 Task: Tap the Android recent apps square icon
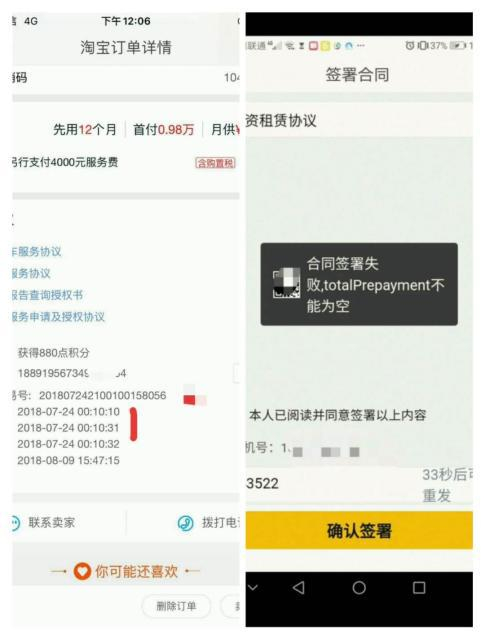point(419,588)
